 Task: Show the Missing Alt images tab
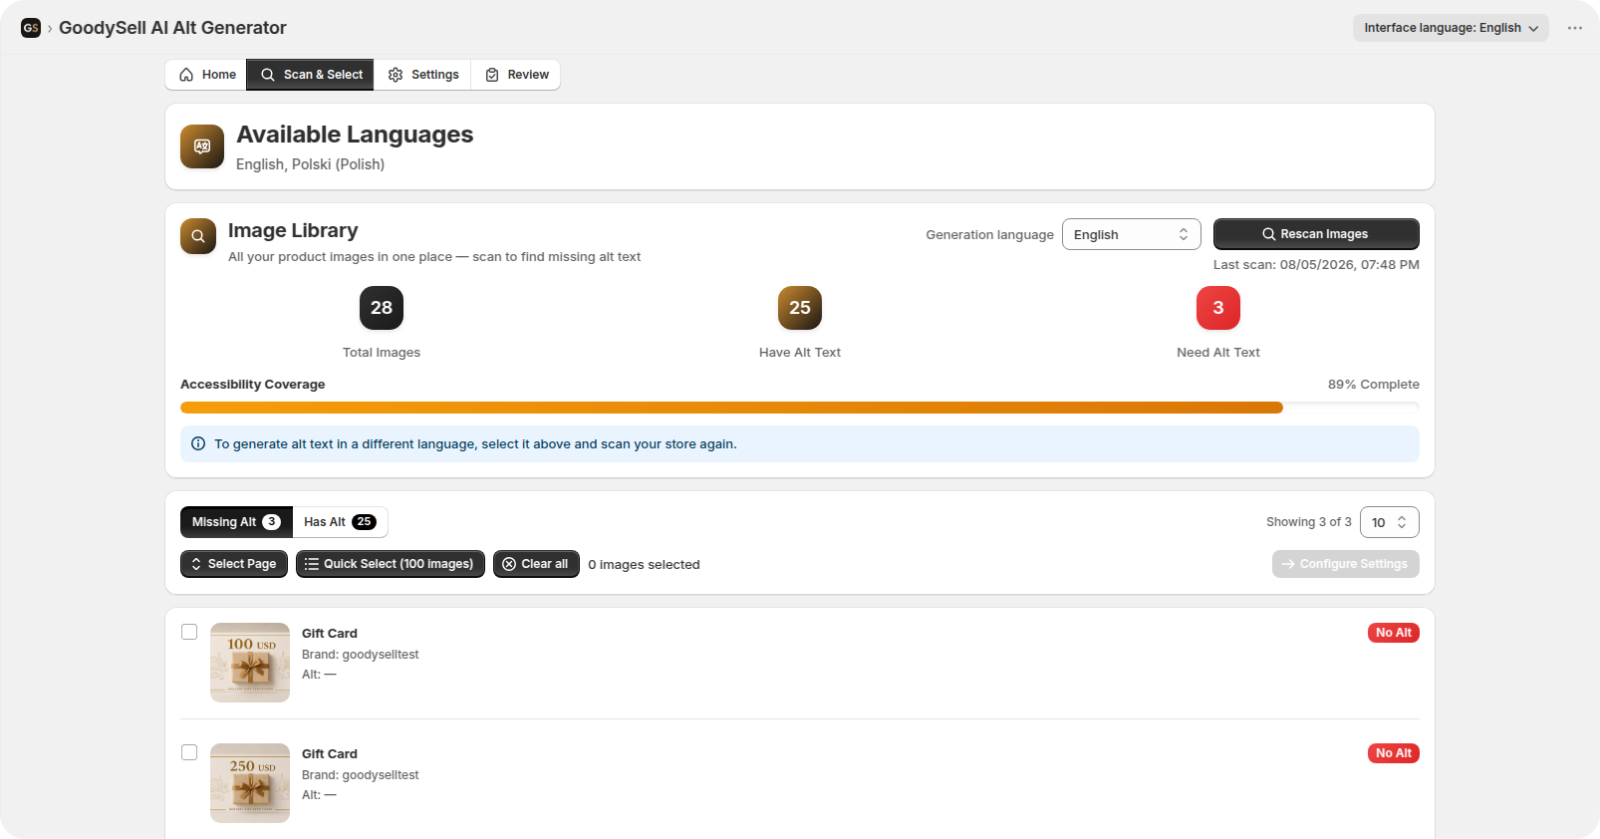236,522
